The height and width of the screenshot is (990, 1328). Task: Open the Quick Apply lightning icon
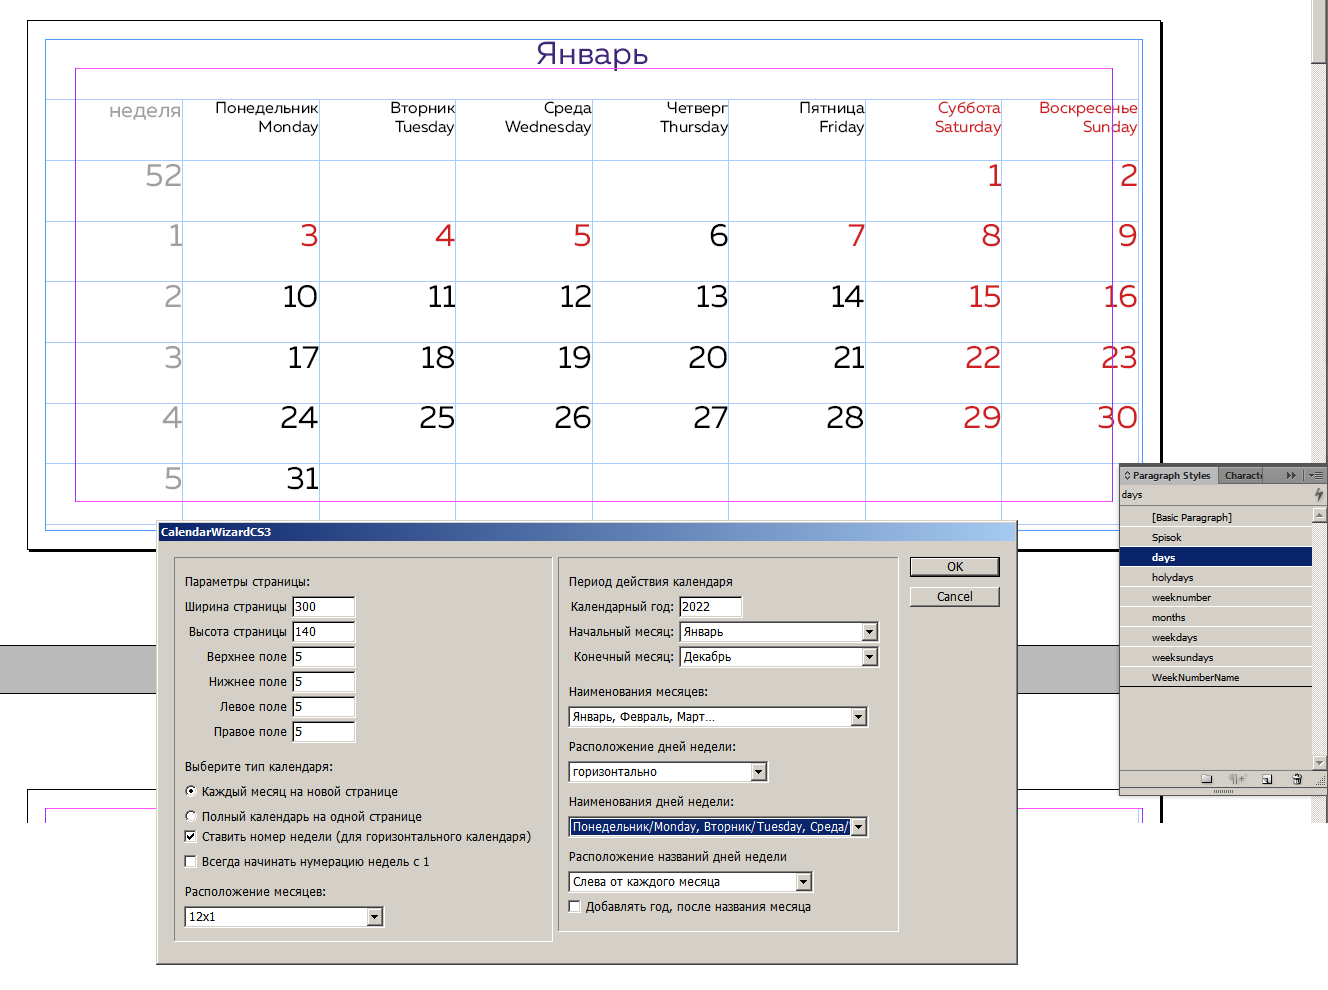pyautogui.click(x=1318, y=495)
